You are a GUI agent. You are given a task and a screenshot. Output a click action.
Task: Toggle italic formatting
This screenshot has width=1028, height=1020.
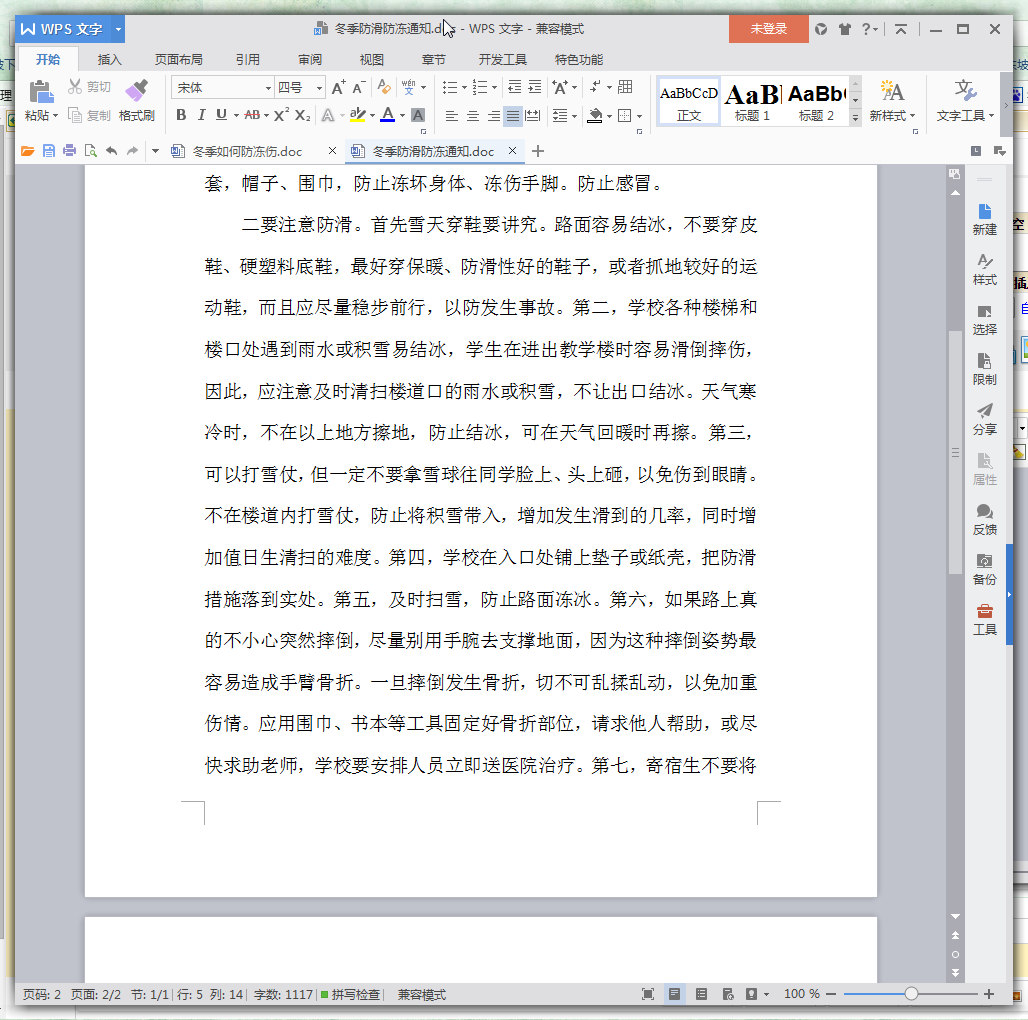(x=201, y=115)
